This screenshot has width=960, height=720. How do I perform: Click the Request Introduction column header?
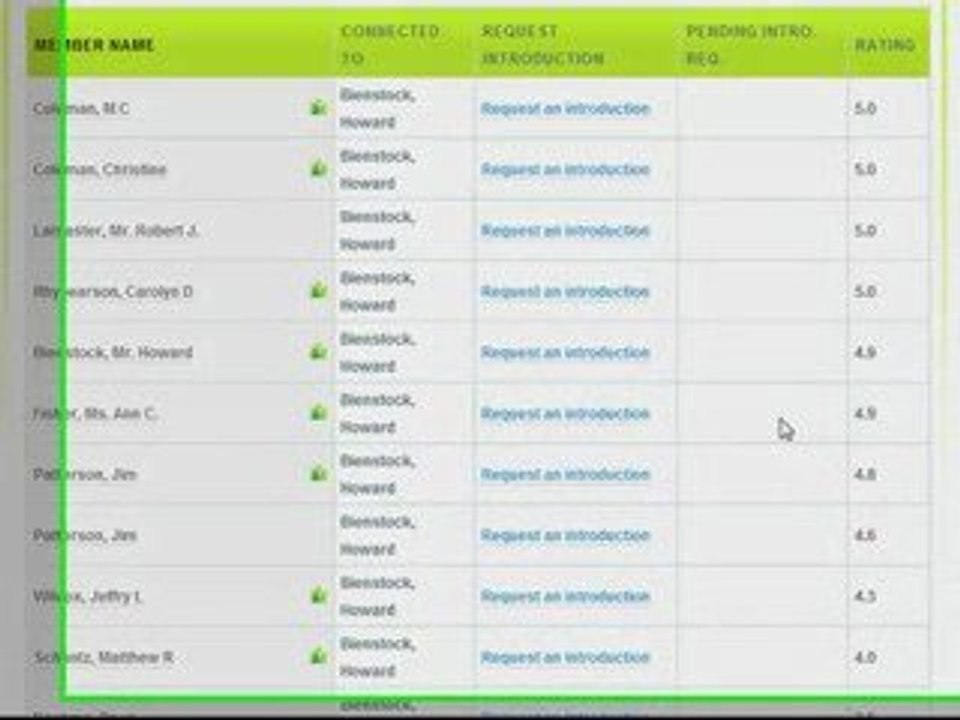(542, 45)
